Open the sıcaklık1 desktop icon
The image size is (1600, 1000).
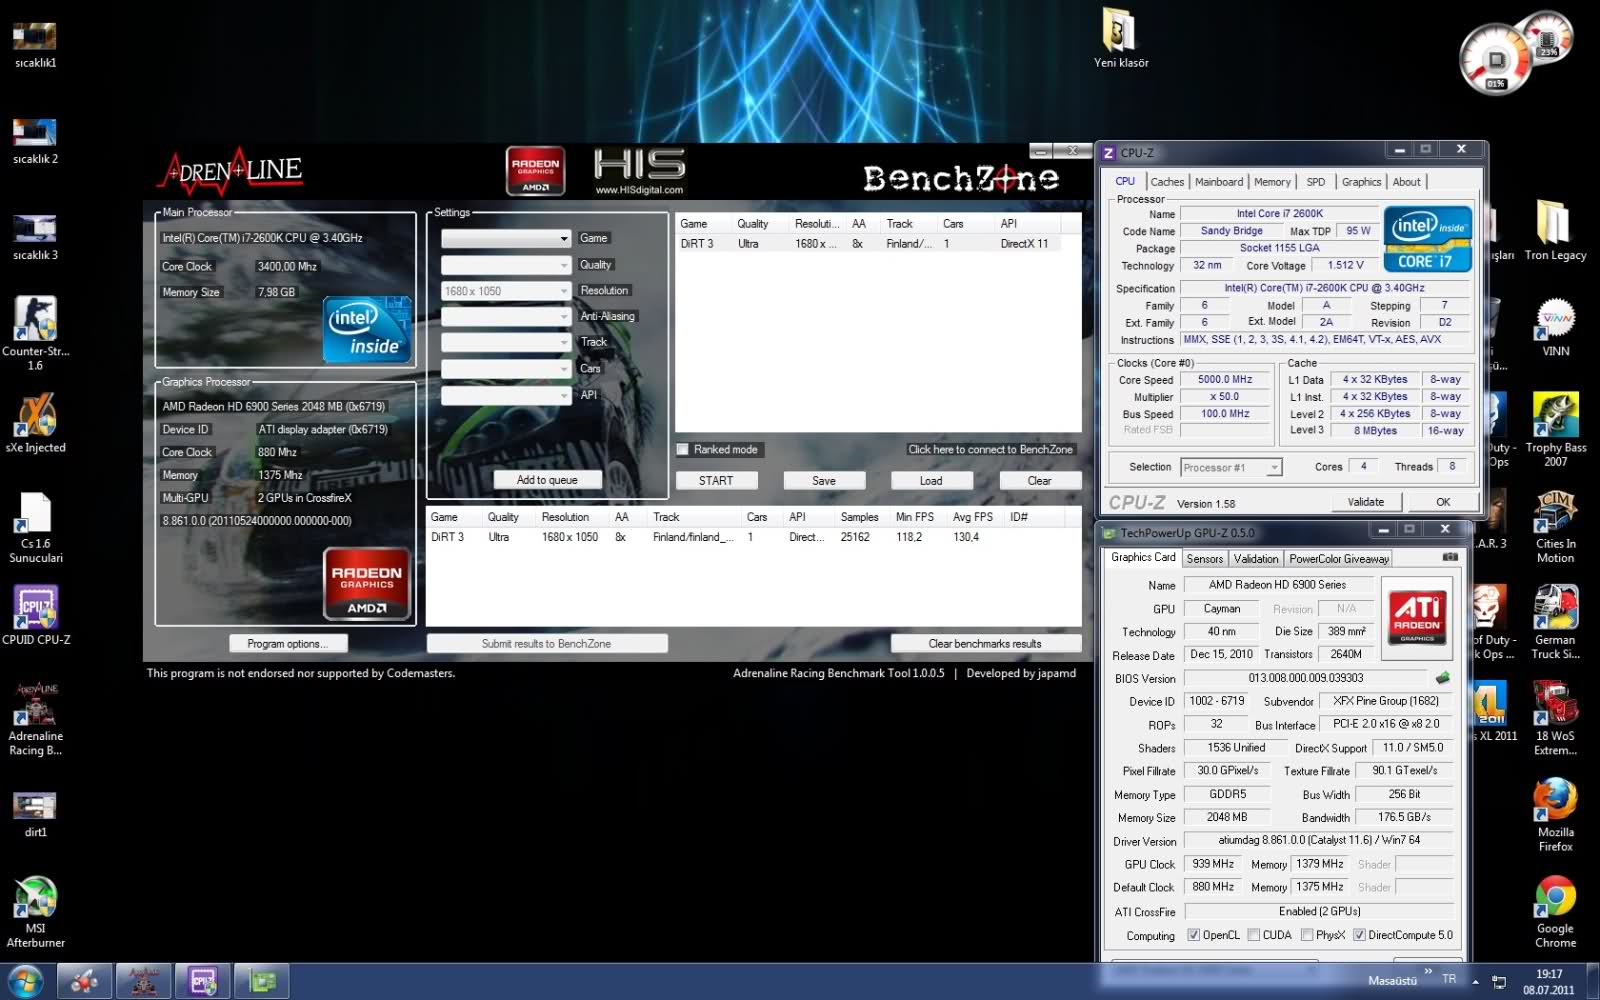tap(35, 45)
